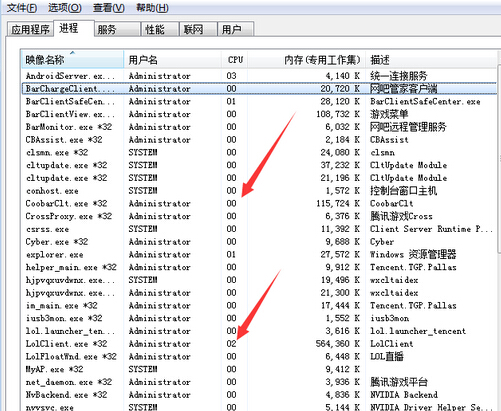Select the conhost.exe process row
Screen dimensions: 501x411
[x=259, y=191]
